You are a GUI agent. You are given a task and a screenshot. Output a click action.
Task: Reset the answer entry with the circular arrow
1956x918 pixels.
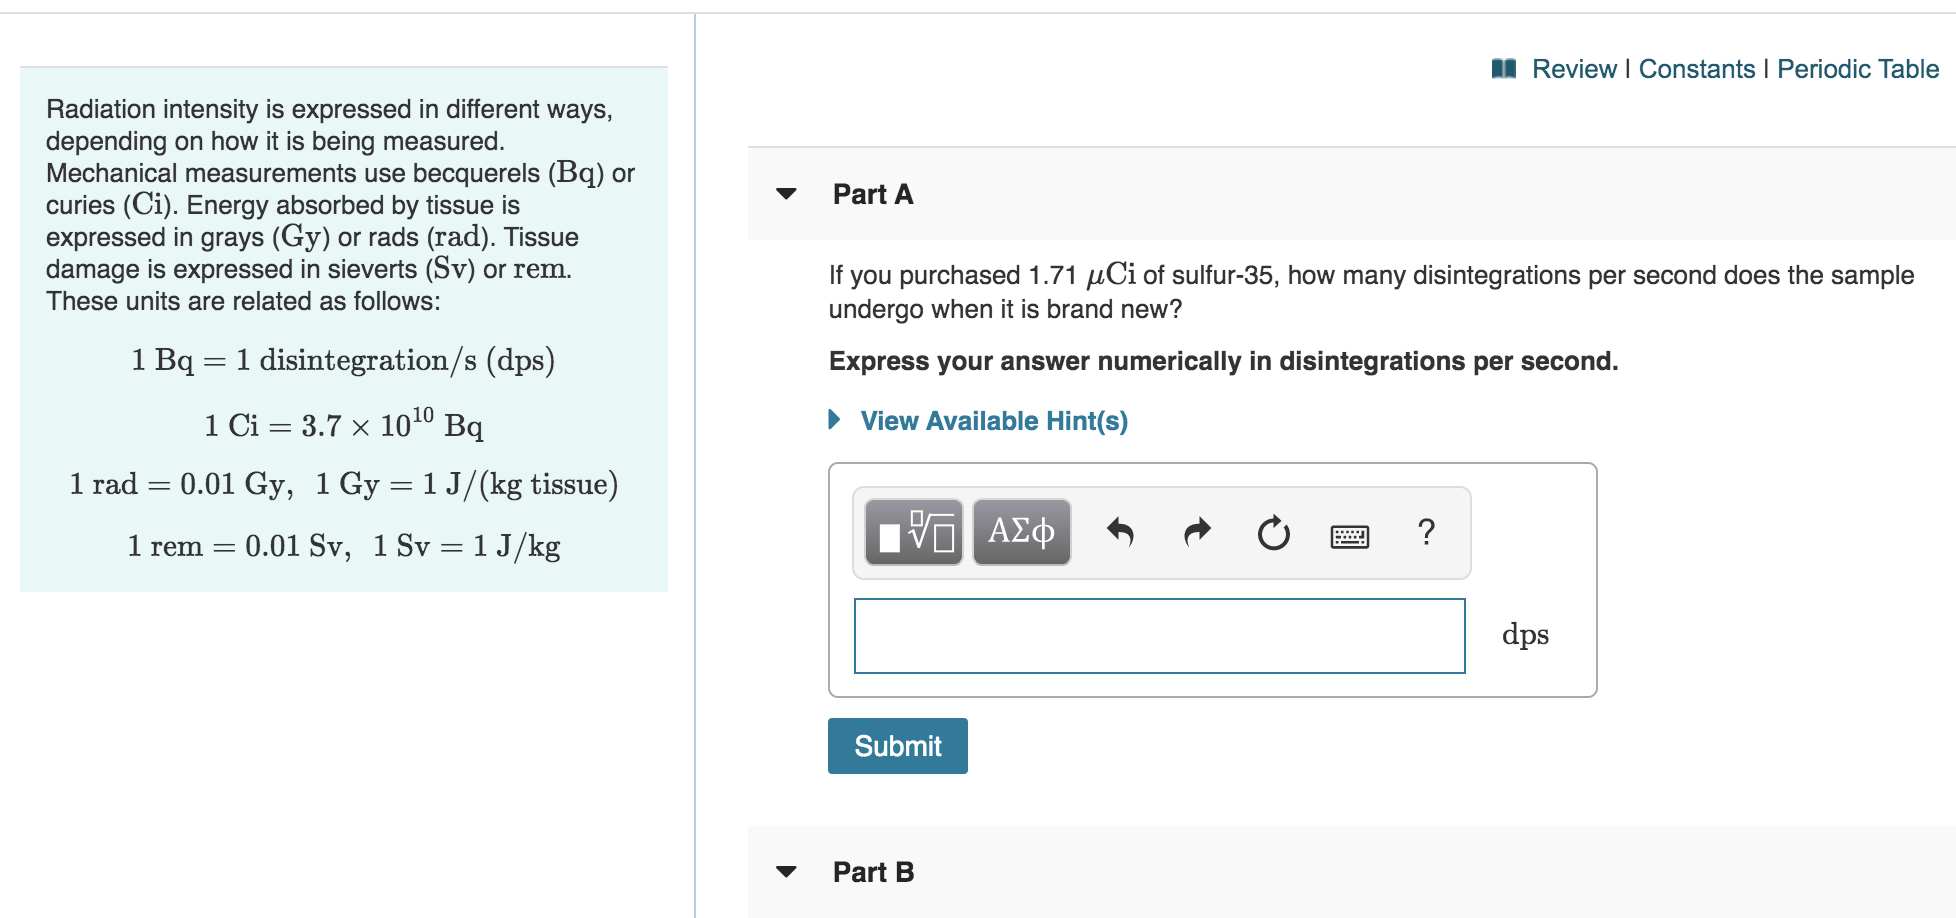pos(1272,532)
